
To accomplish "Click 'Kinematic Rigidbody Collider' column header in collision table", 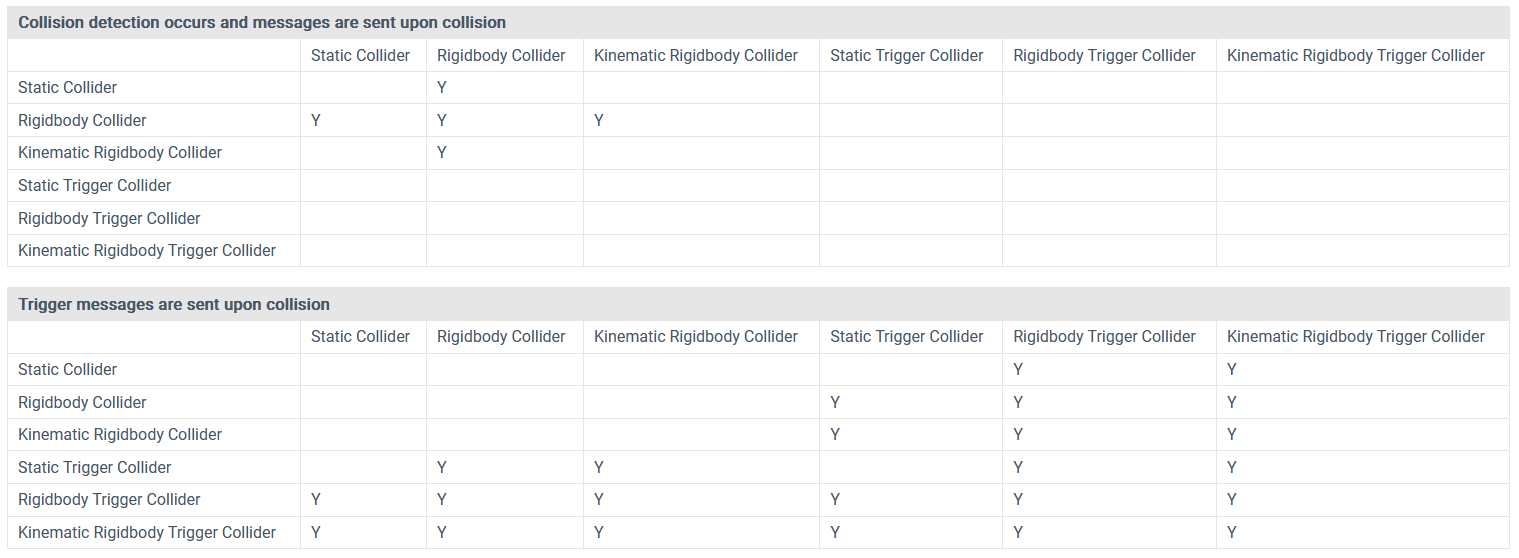I will (x=696, y=56).
